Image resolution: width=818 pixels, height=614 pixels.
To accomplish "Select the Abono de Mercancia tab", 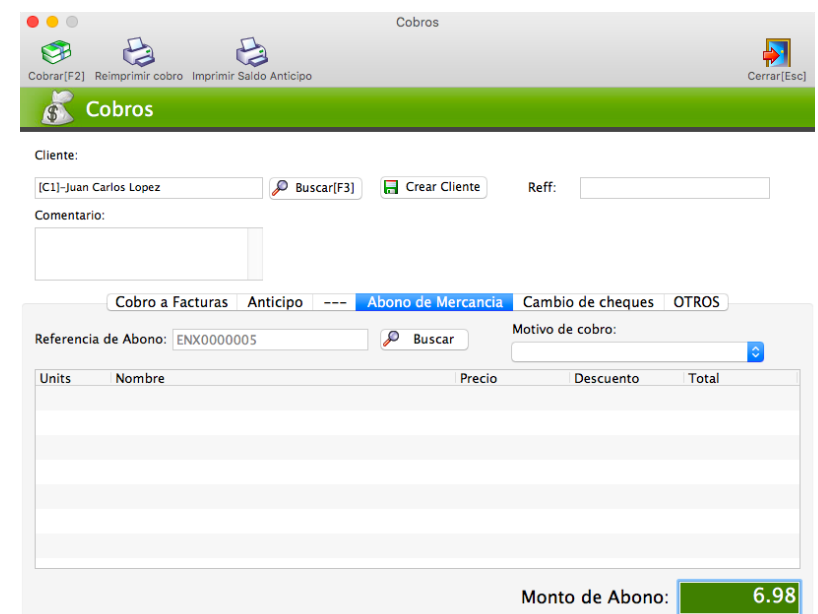I will [x=435, y=302].
